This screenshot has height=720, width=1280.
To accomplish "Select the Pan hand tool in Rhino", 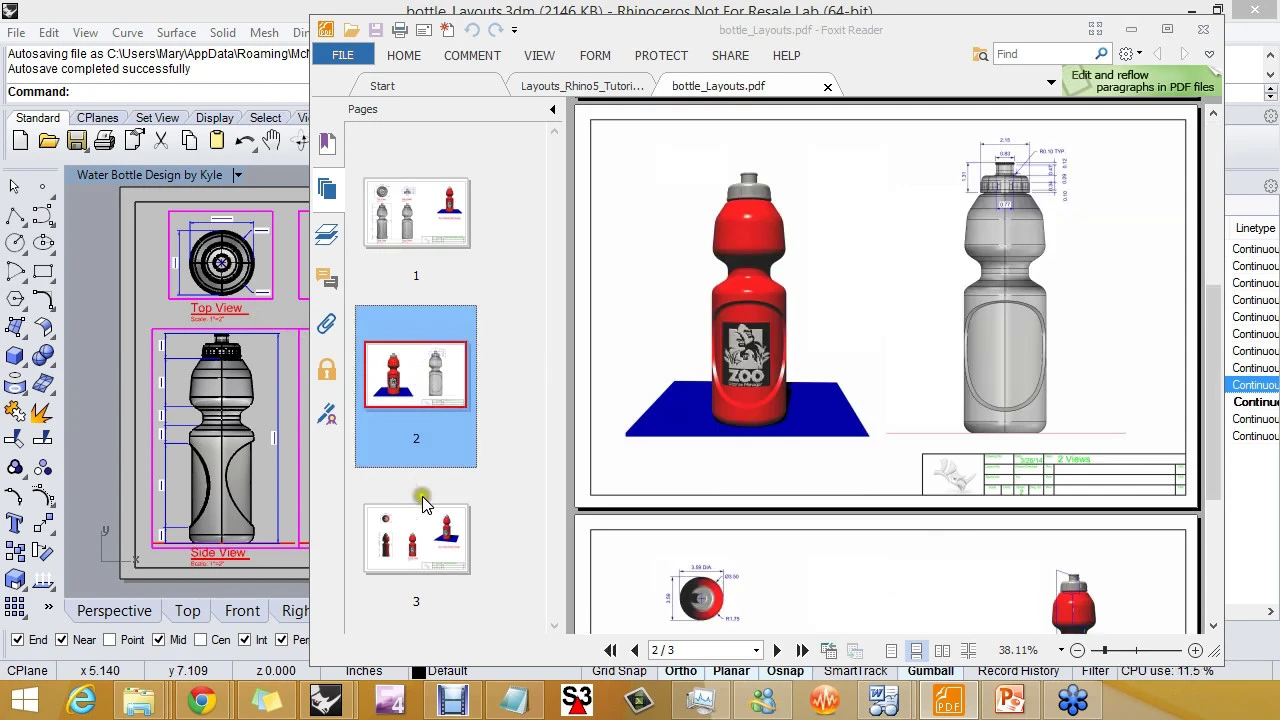I will pyautogui.click(x=272, y=141).
